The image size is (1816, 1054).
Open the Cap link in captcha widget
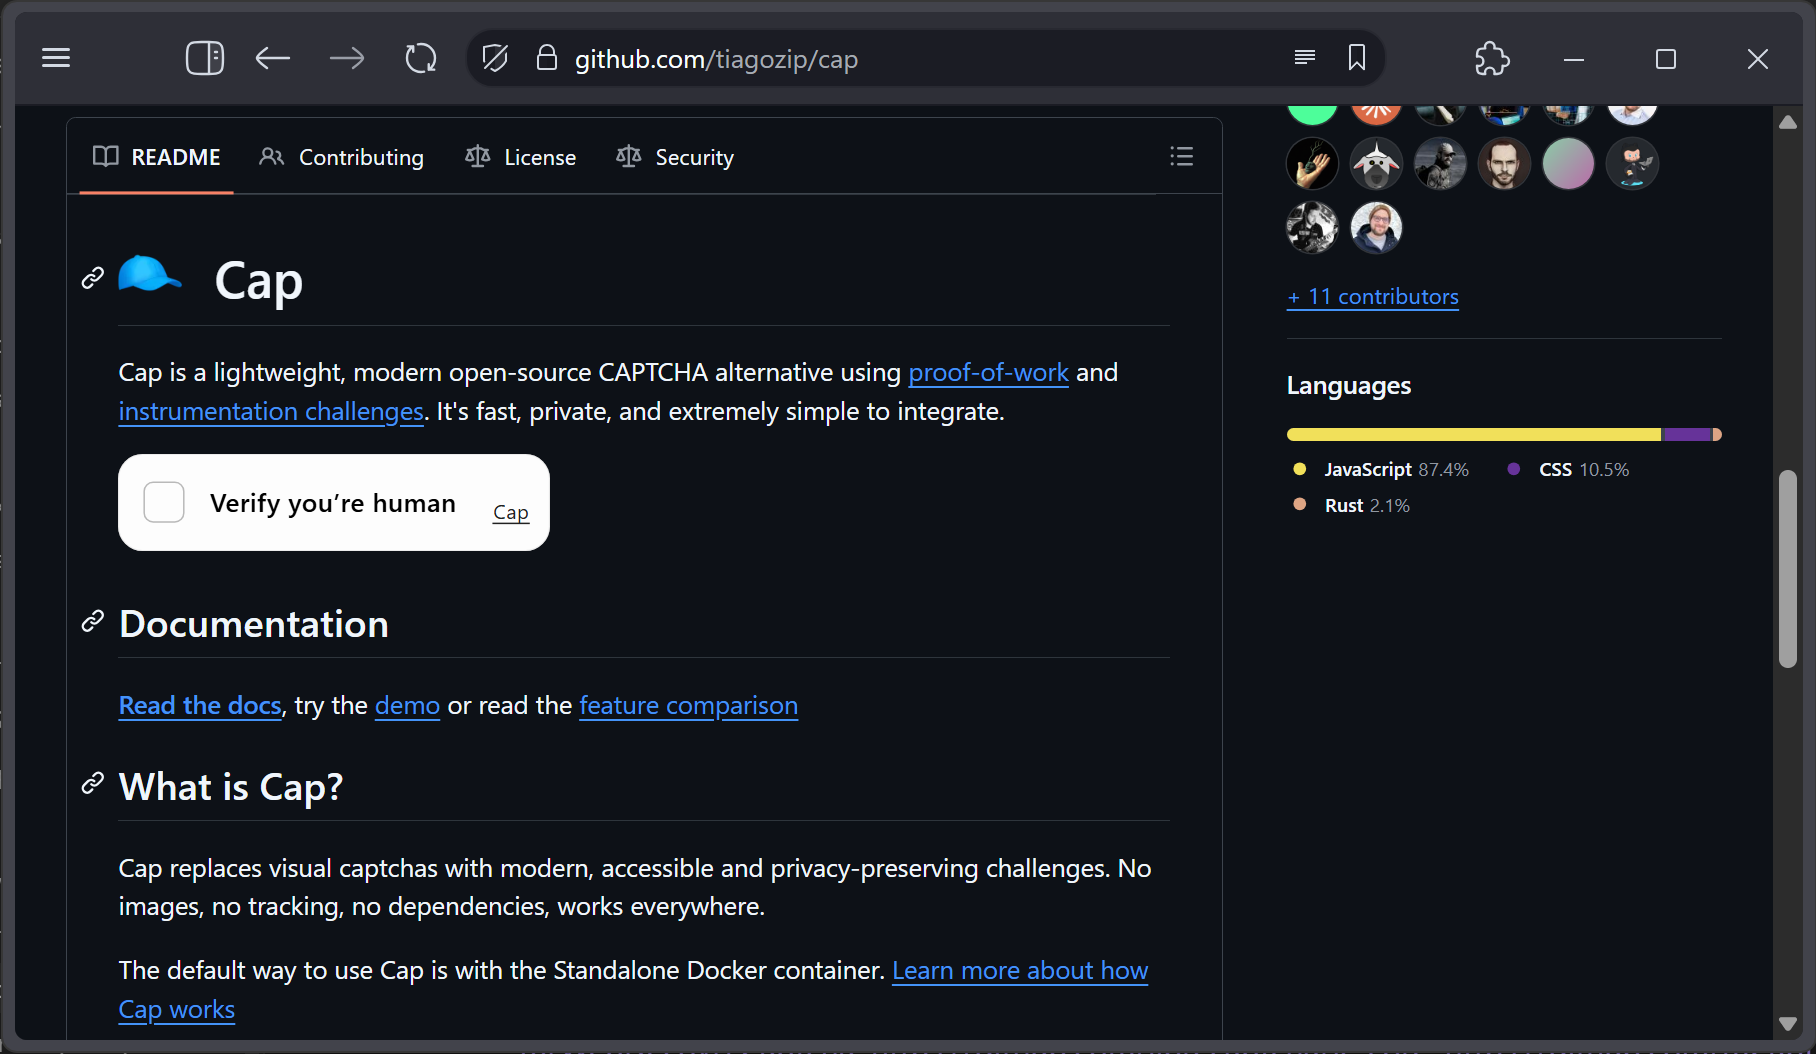[x=510, y=512]
